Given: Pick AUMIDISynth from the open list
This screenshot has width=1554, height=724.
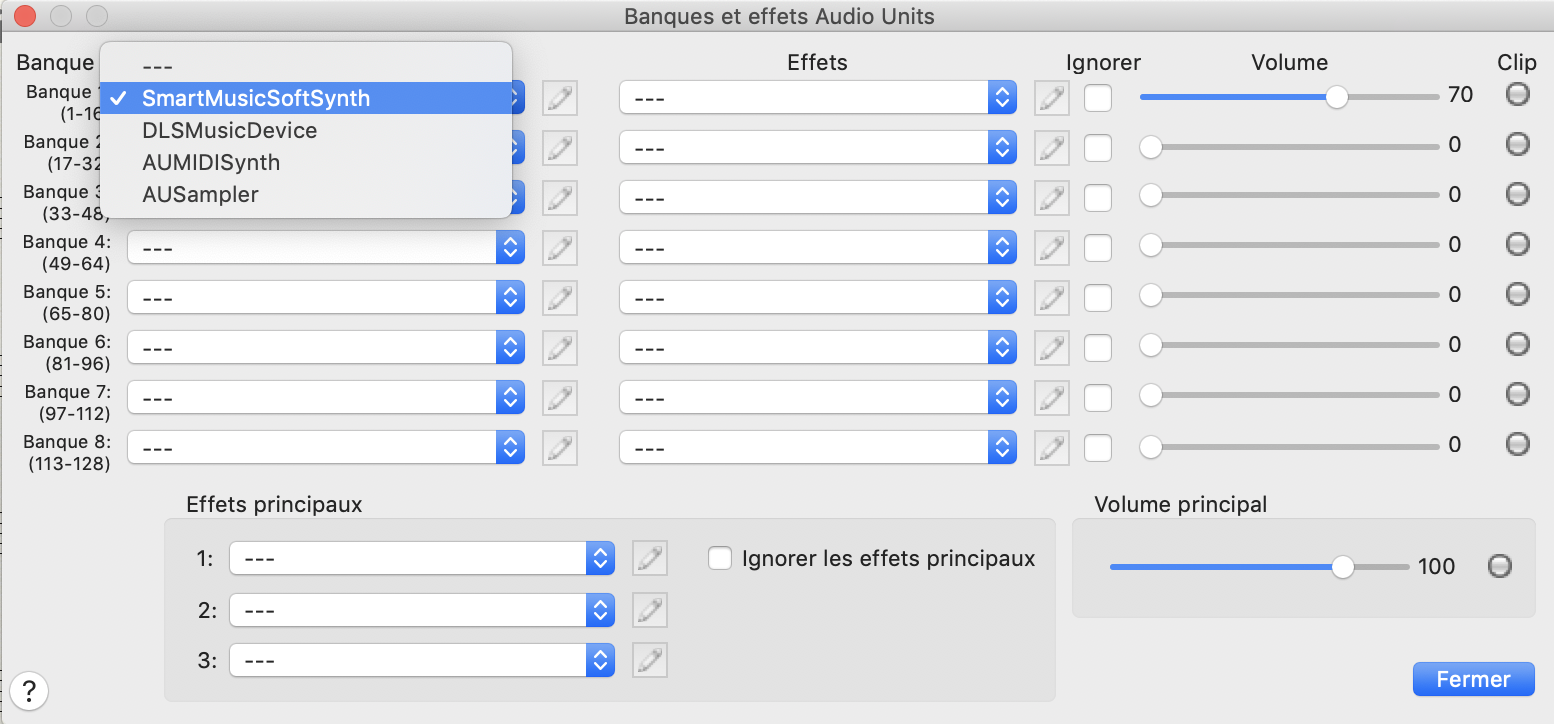Looking at the screenshot, I should (x=211, y=163).
